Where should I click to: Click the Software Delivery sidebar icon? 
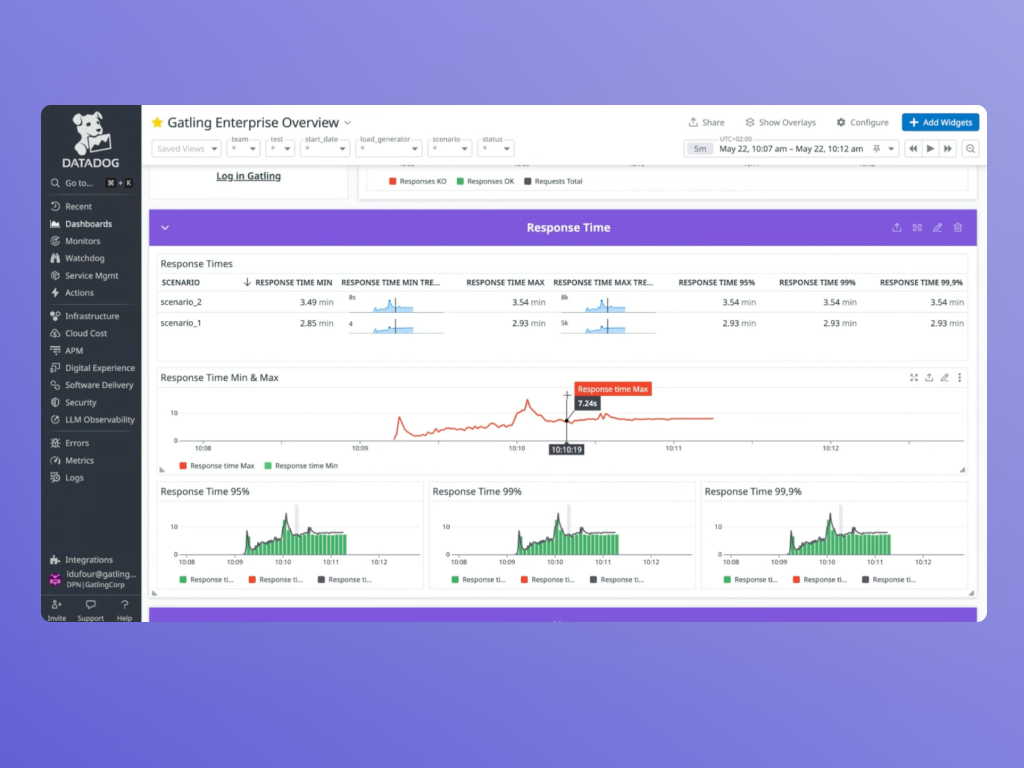click(56, 385)
